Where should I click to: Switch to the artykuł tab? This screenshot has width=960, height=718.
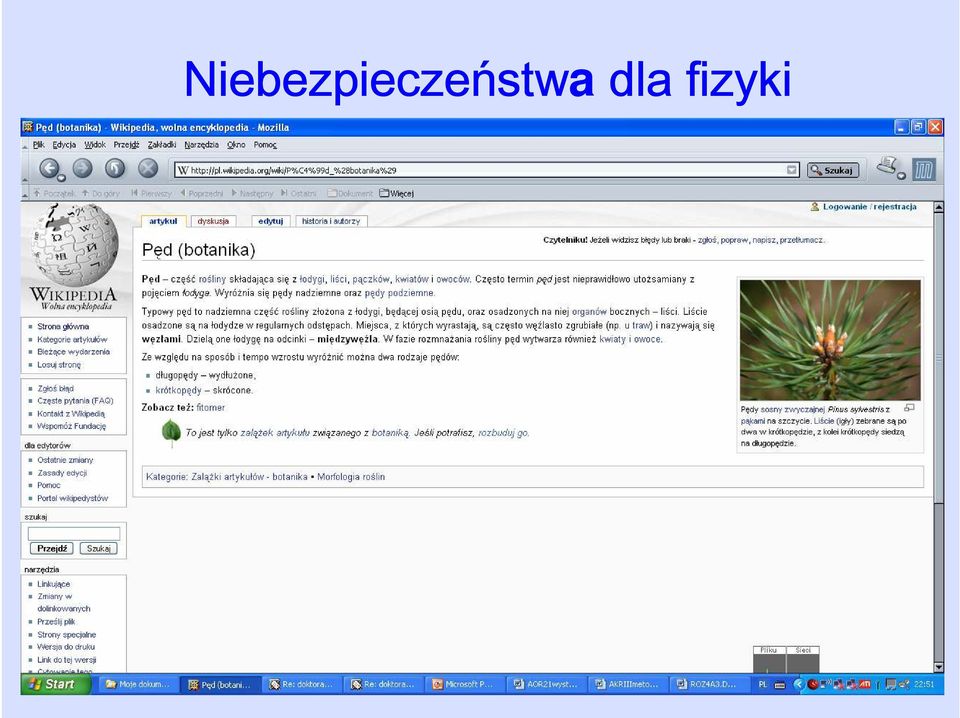coord(163,221)
